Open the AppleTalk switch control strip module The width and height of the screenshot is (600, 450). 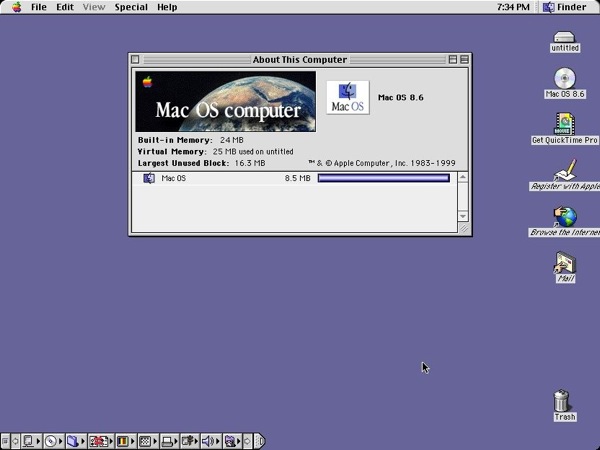coord(31,441)
